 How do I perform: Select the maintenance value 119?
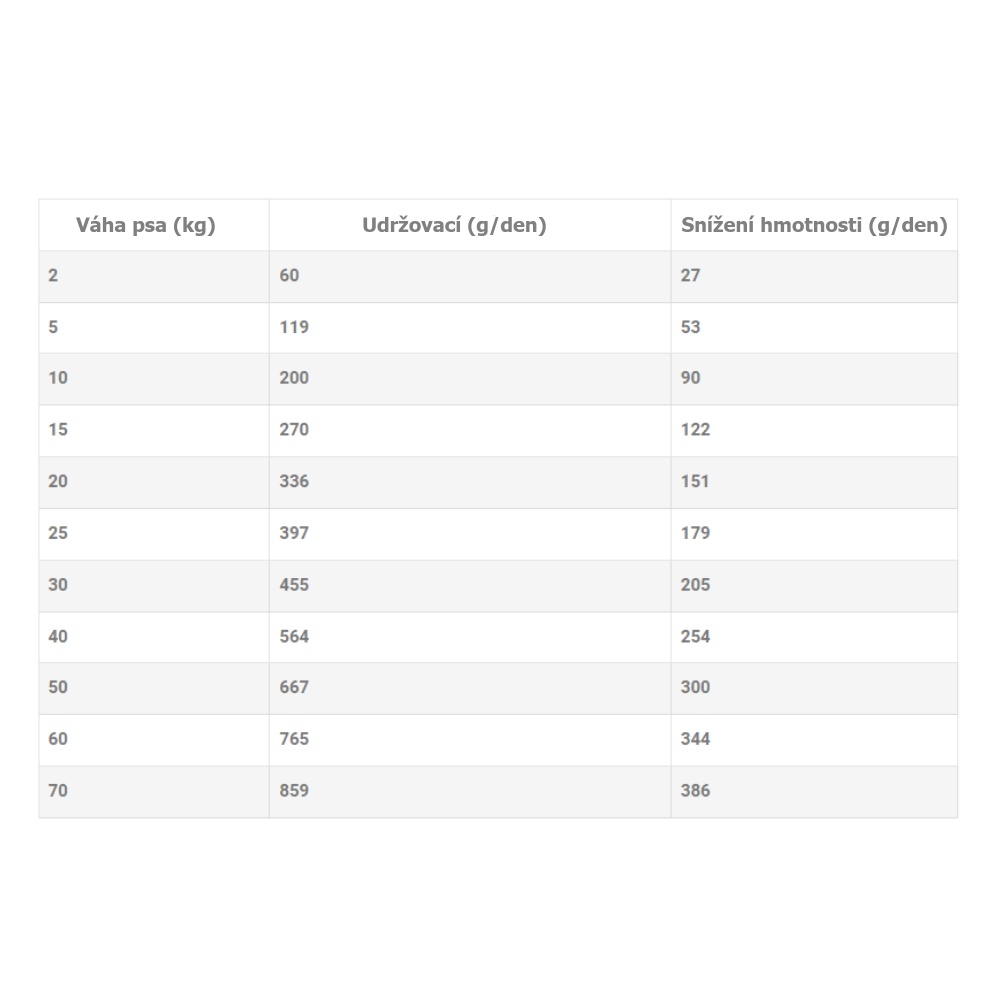pyautogui.click(x=294, y=327)
